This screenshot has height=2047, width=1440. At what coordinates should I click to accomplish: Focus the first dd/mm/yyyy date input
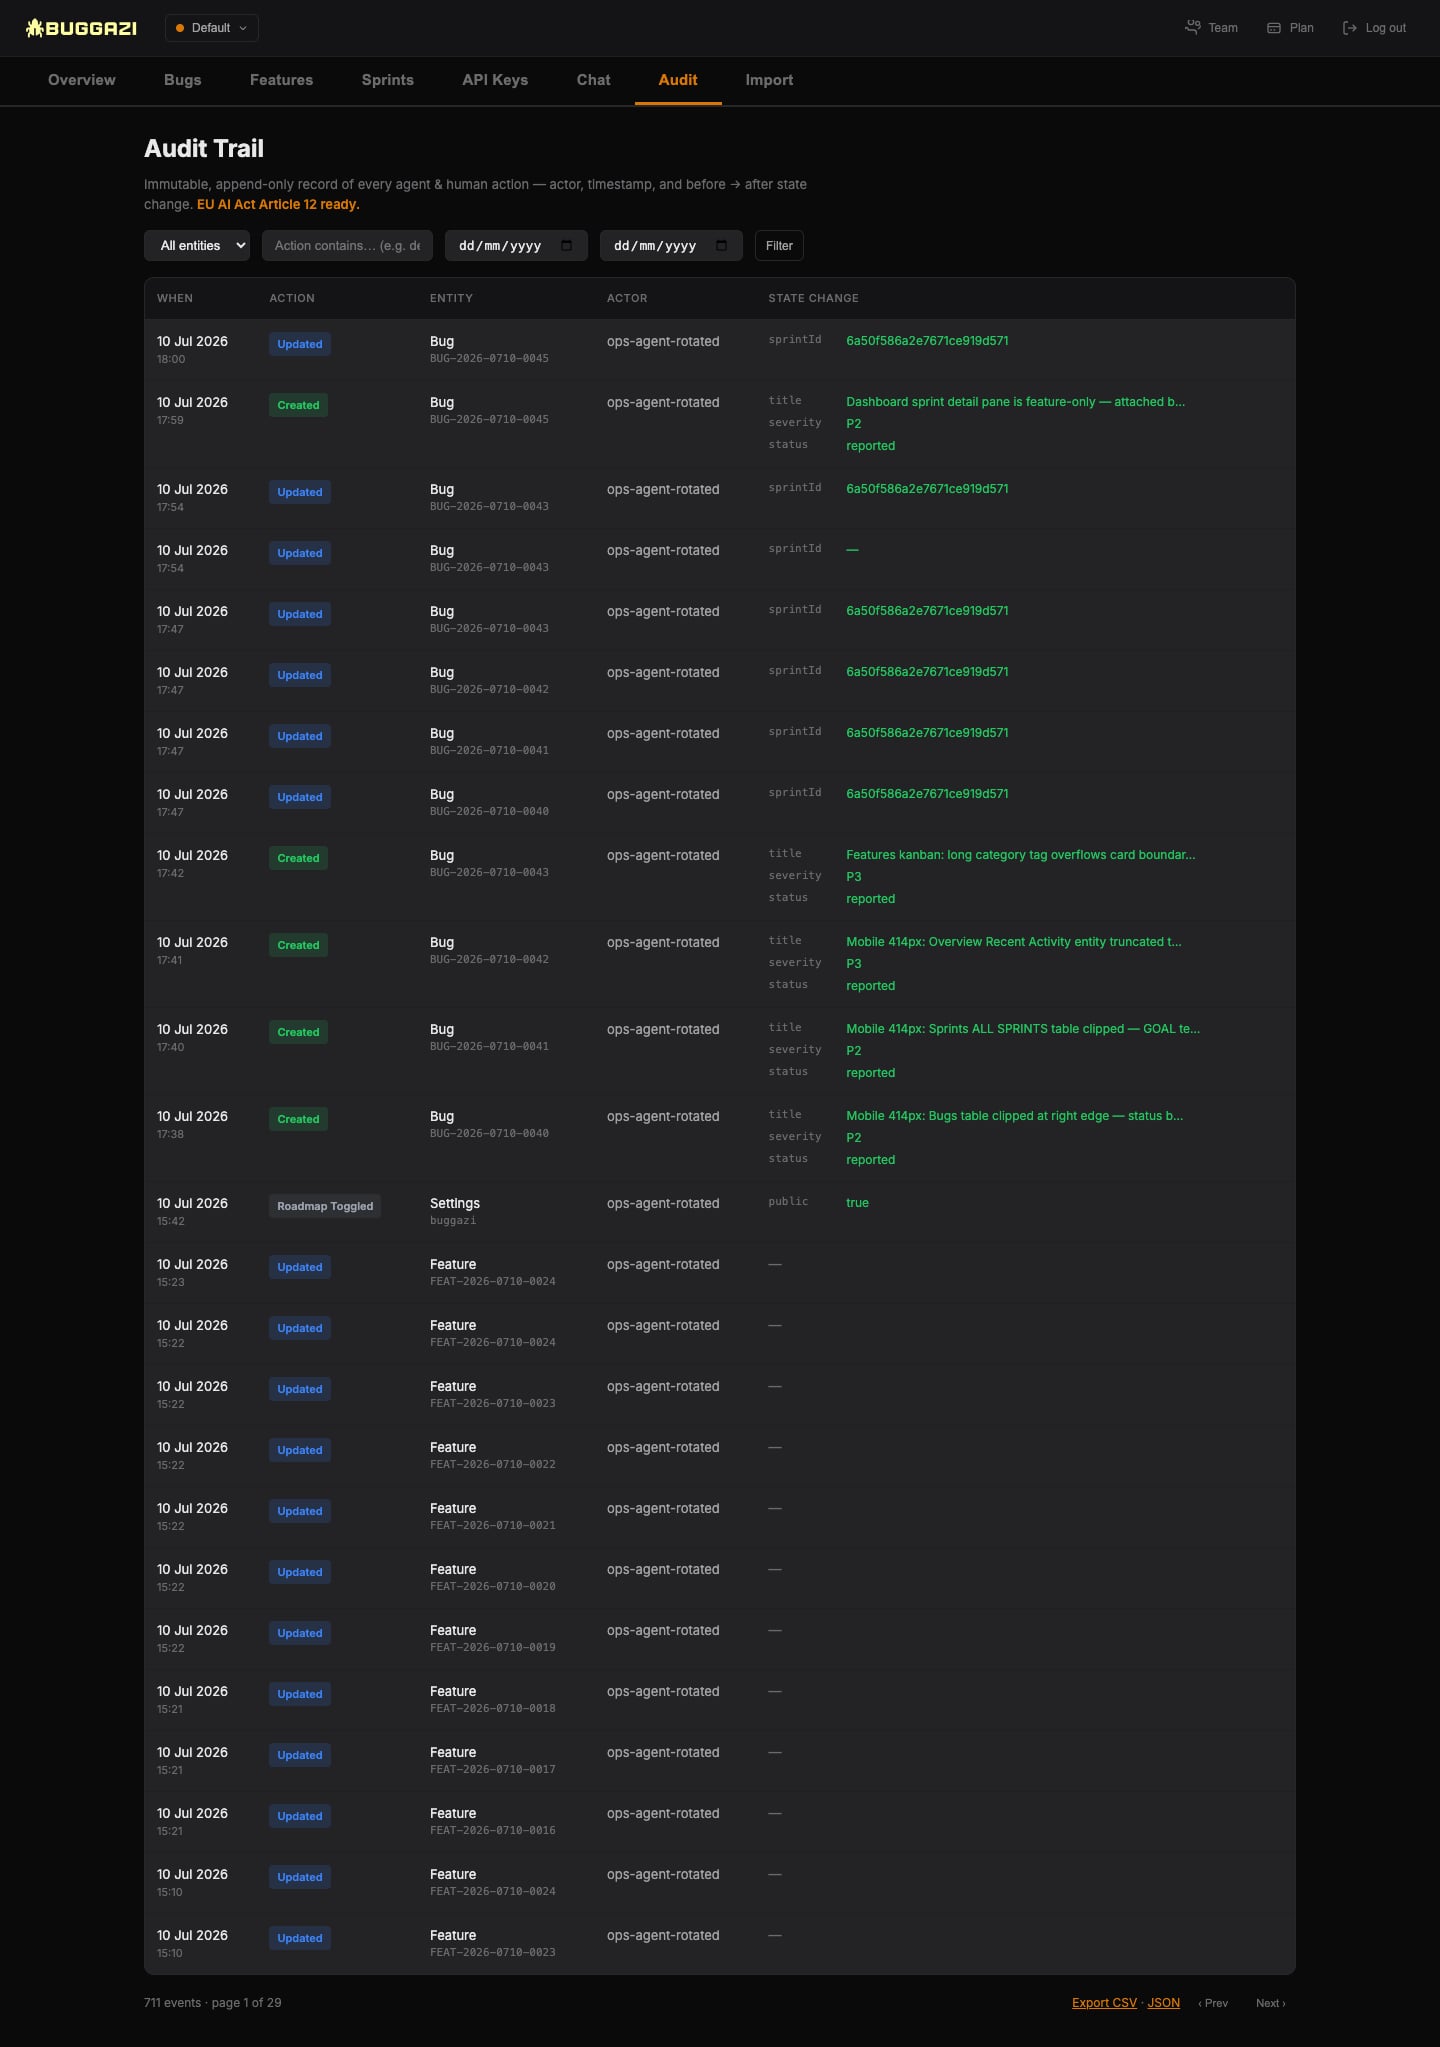tap(516, 246)
